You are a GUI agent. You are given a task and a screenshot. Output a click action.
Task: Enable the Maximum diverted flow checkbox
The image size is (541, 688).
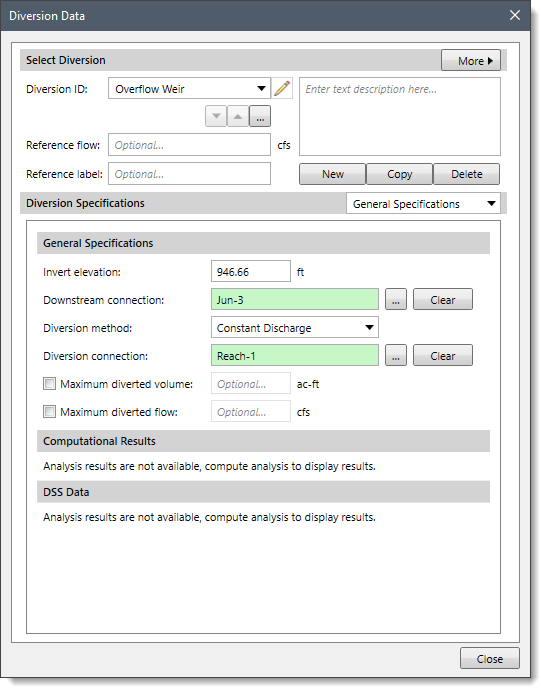point(50,412)
